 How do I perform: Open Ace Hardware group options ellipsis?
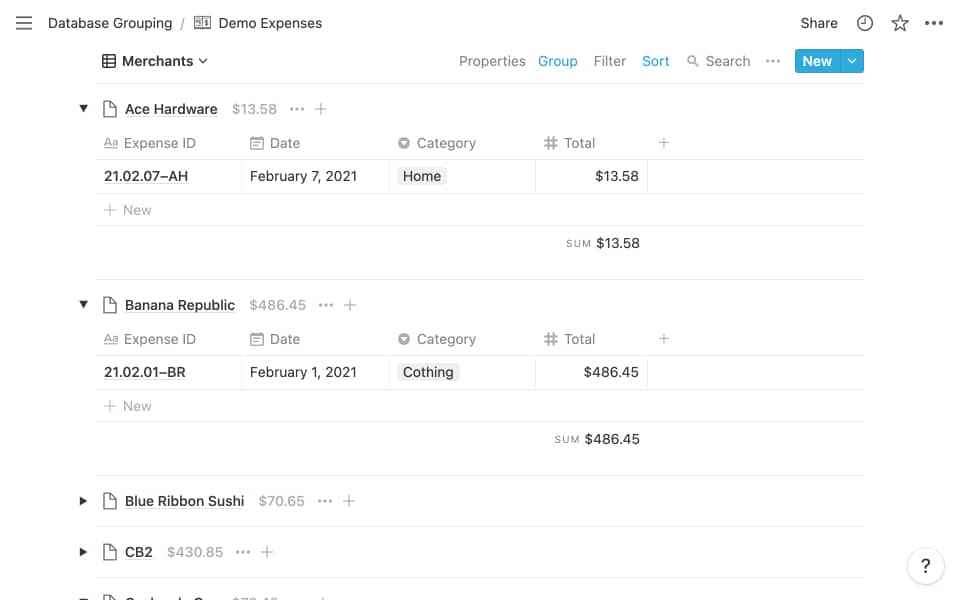coord(297,109)
